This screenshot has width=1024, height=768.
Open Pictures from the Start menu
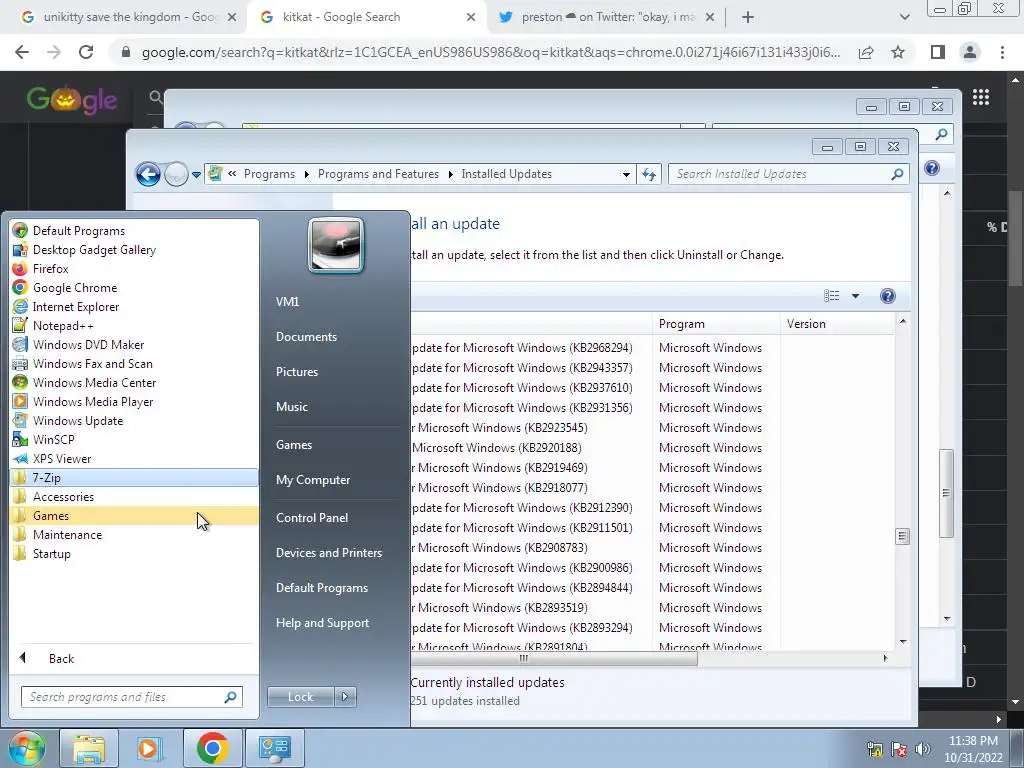[x=296, y=372]
